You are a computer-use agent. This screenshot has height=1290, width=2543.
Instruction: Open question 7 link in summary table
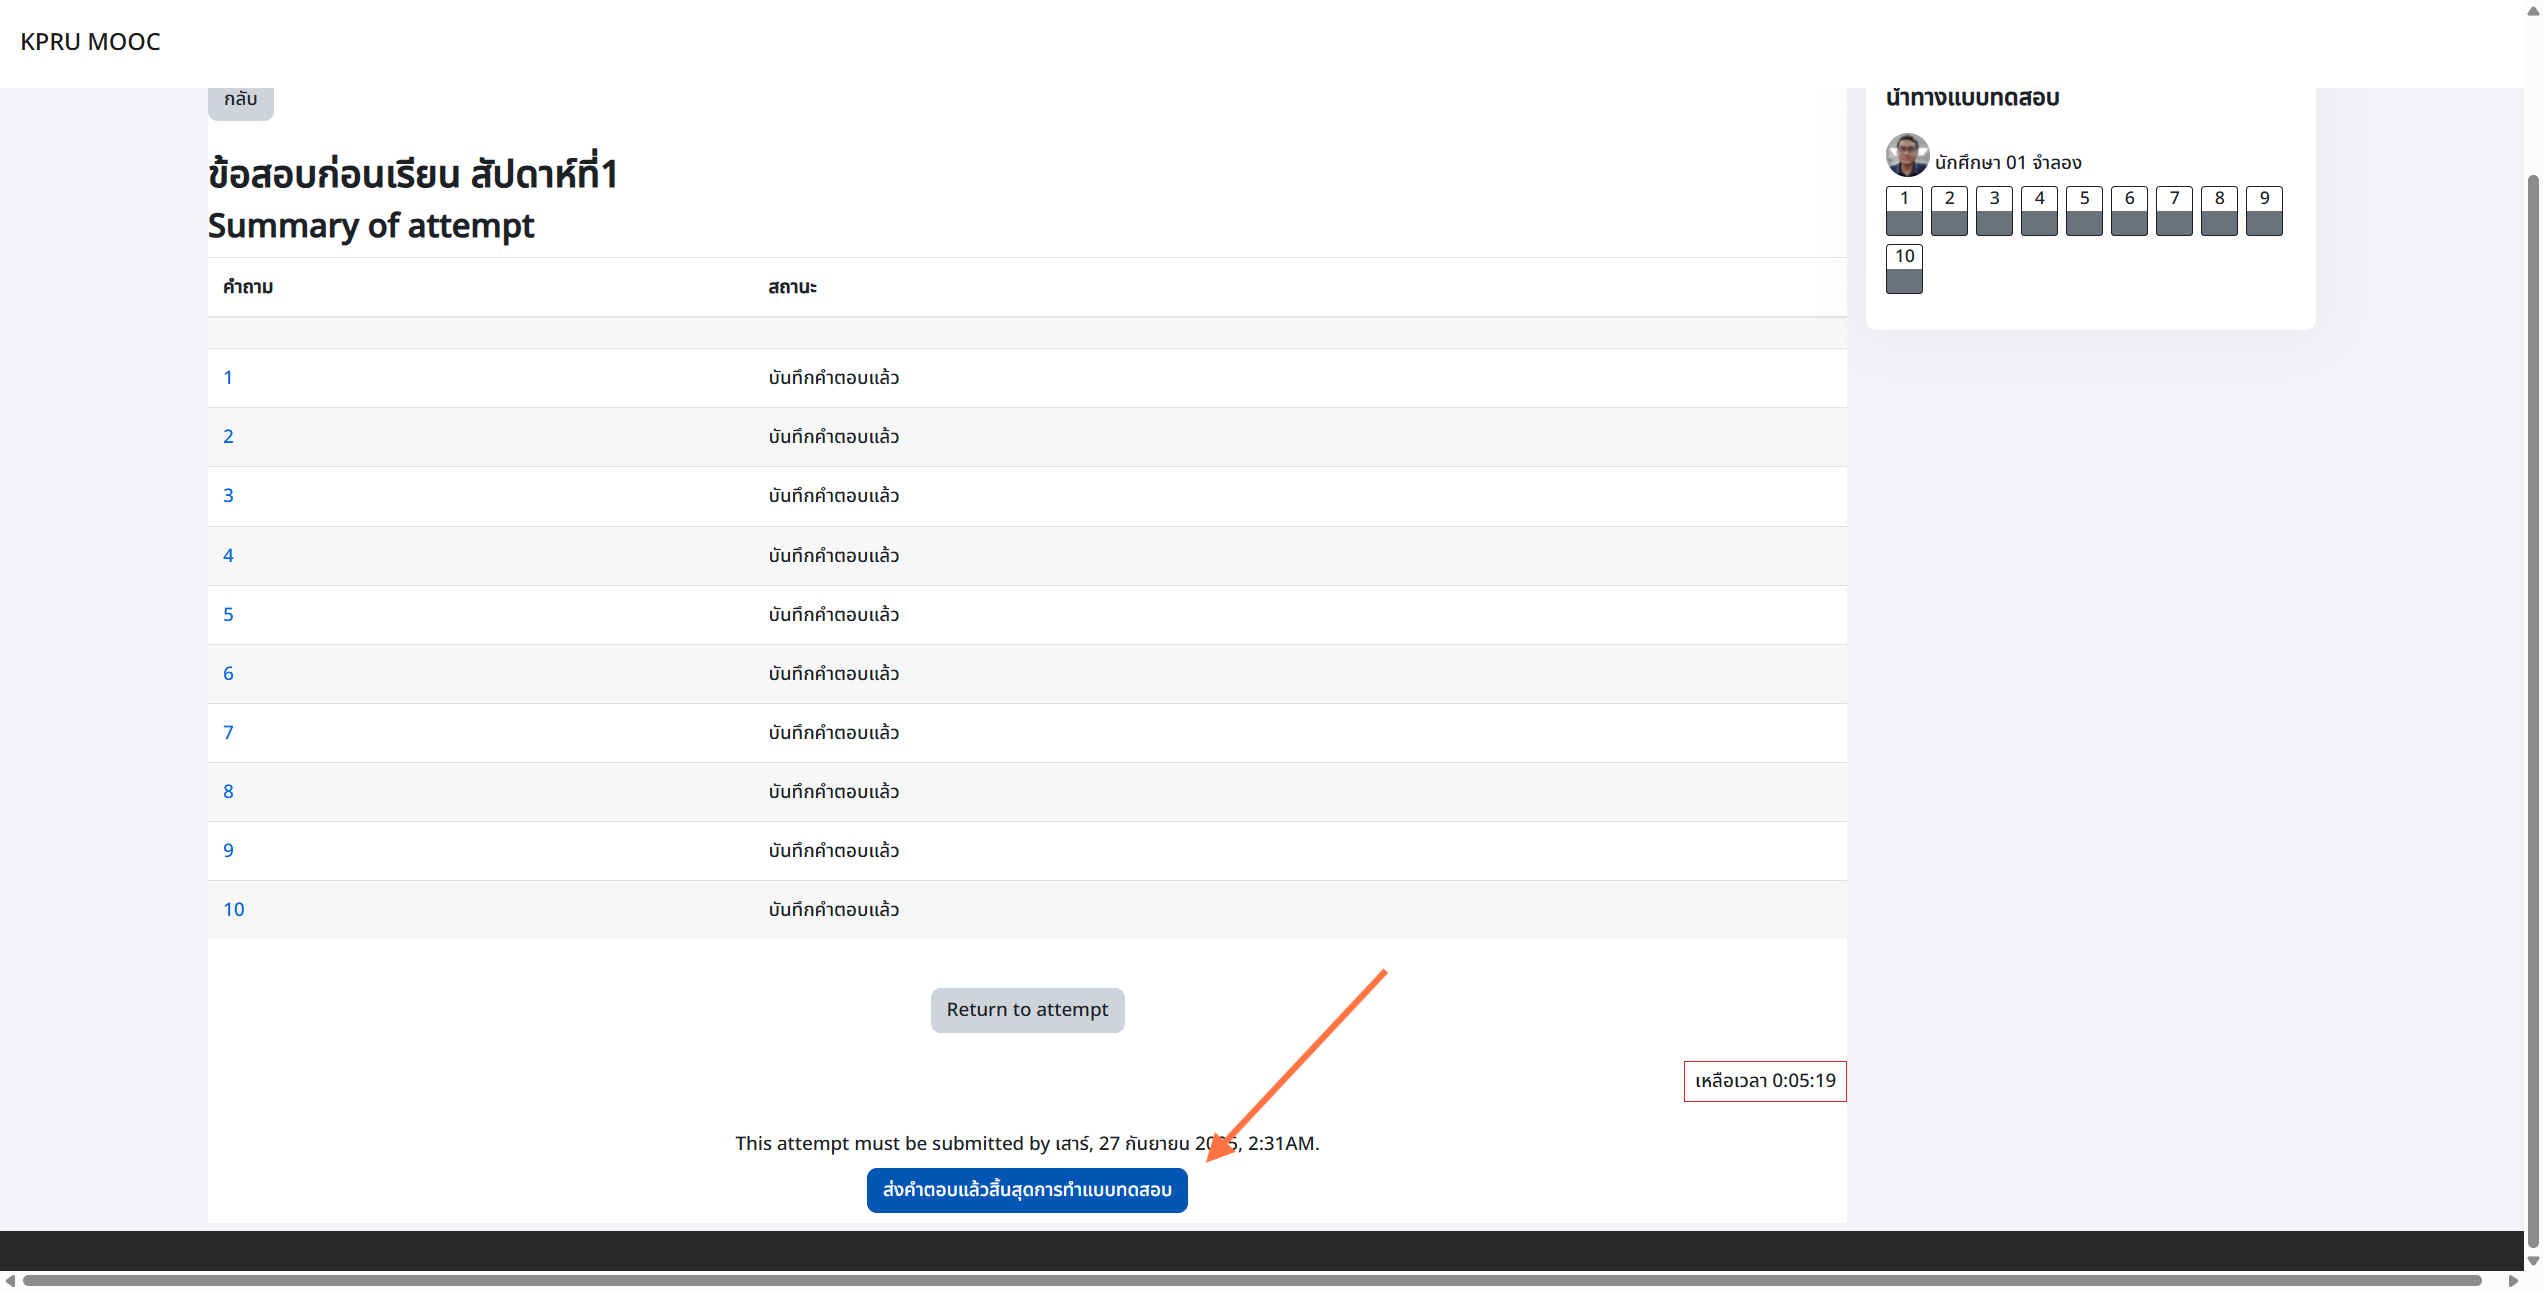(228, 733)
